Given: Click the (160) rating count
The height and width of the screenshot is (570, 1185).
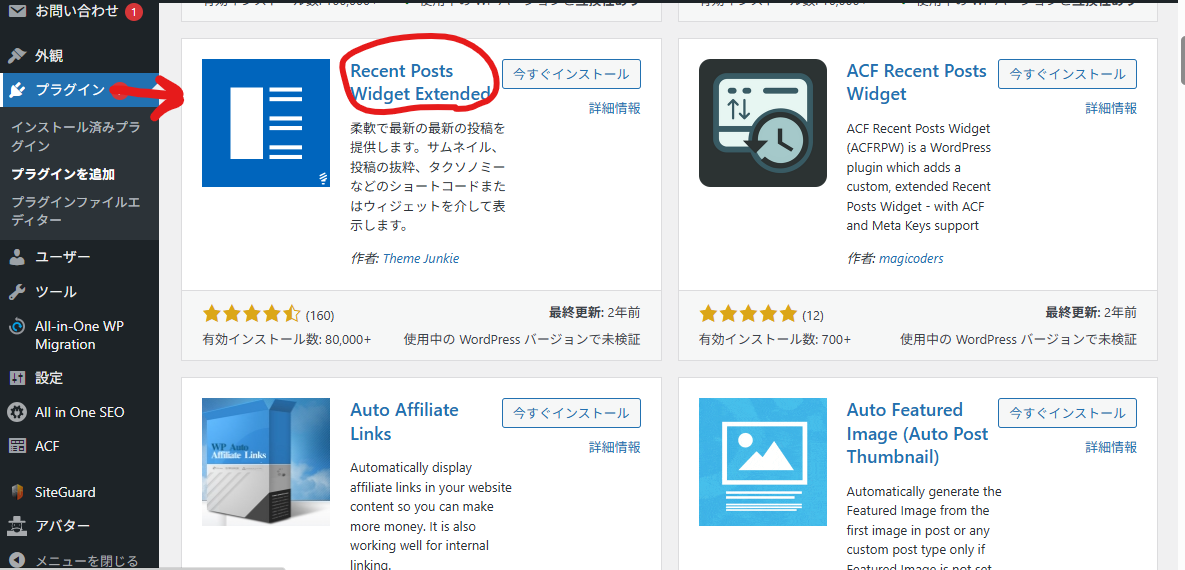Looking at the screenshot, I should pos(320,315).
